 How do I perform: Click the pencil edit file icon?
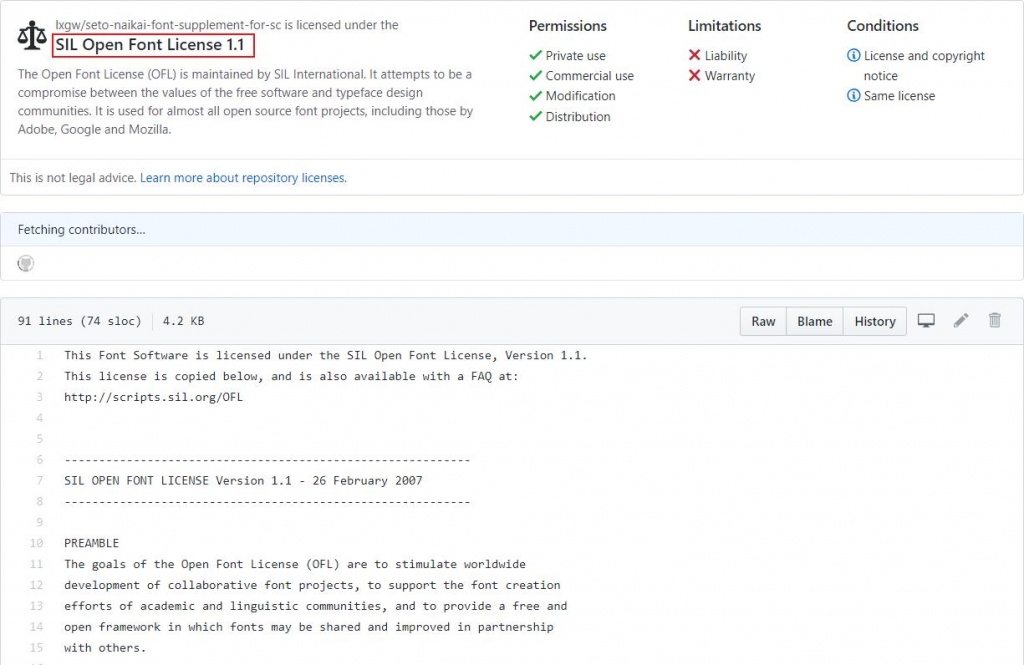961,321
